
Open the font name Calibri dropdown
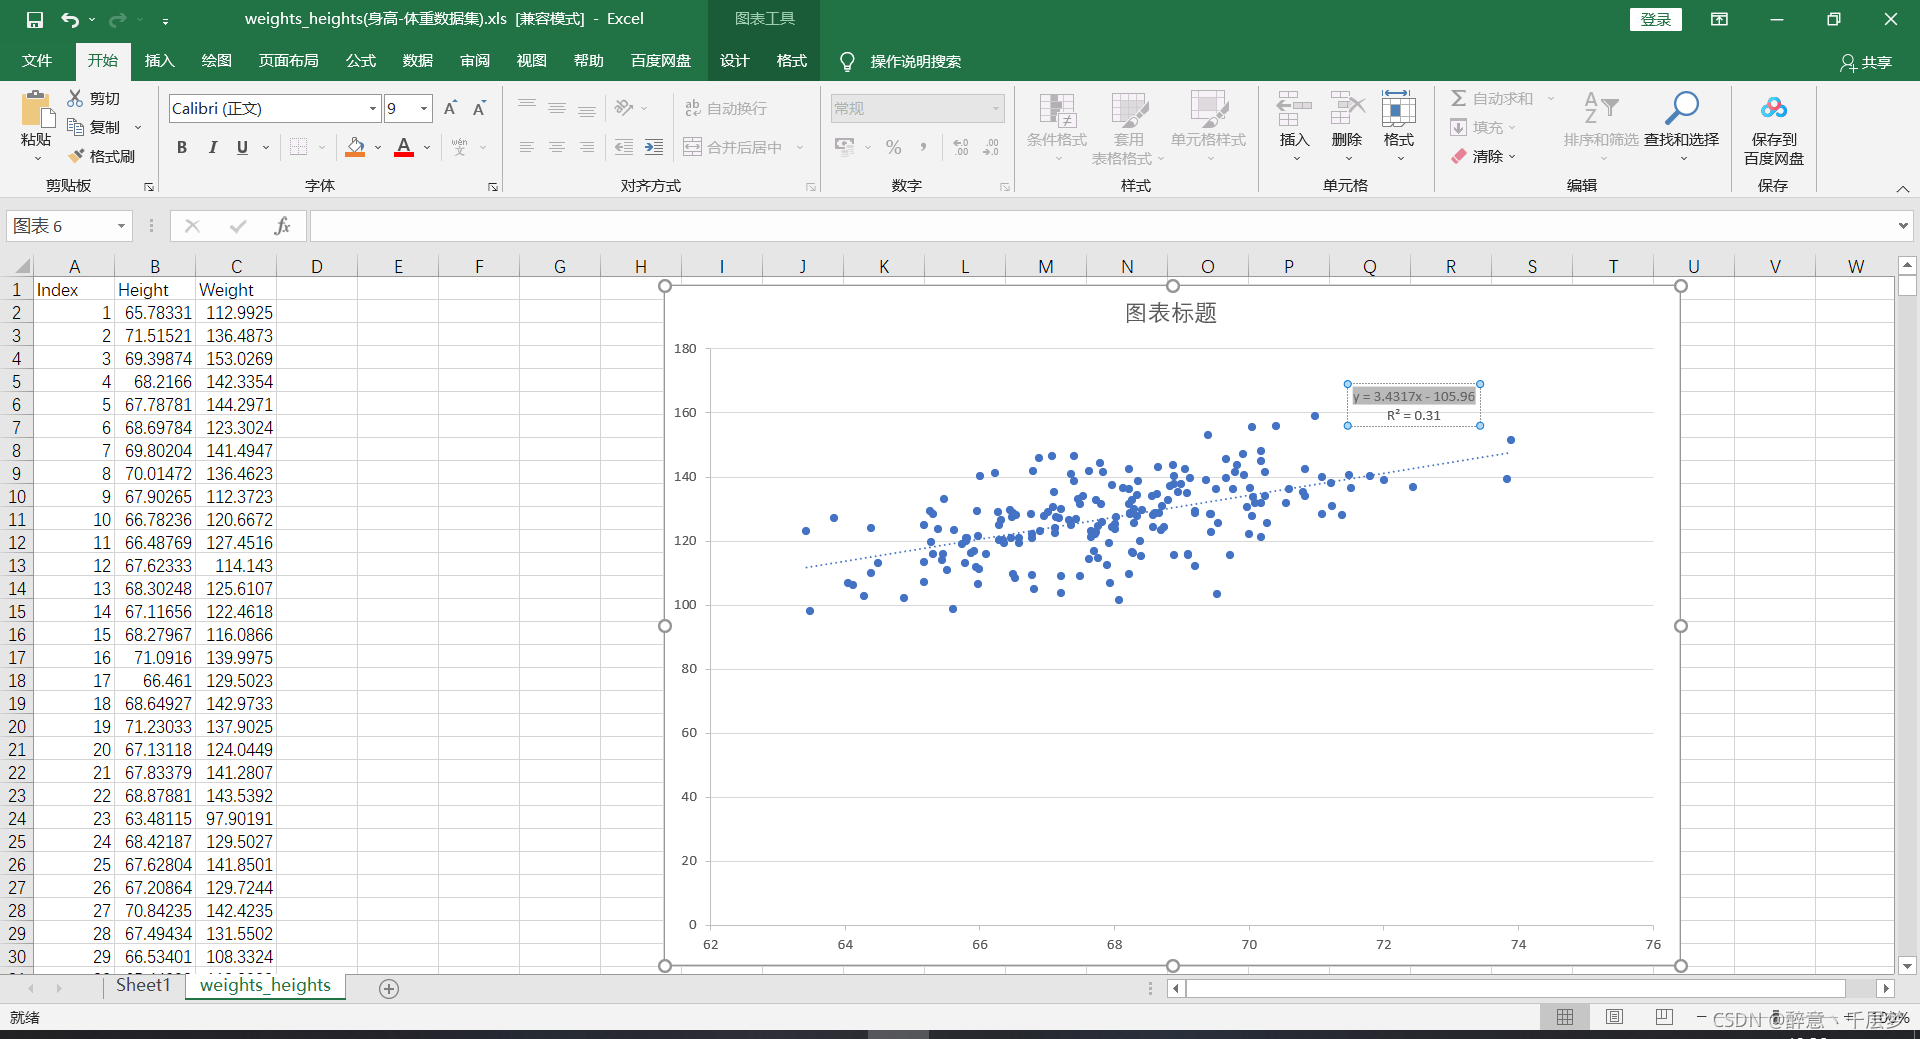tap(373, 108)
